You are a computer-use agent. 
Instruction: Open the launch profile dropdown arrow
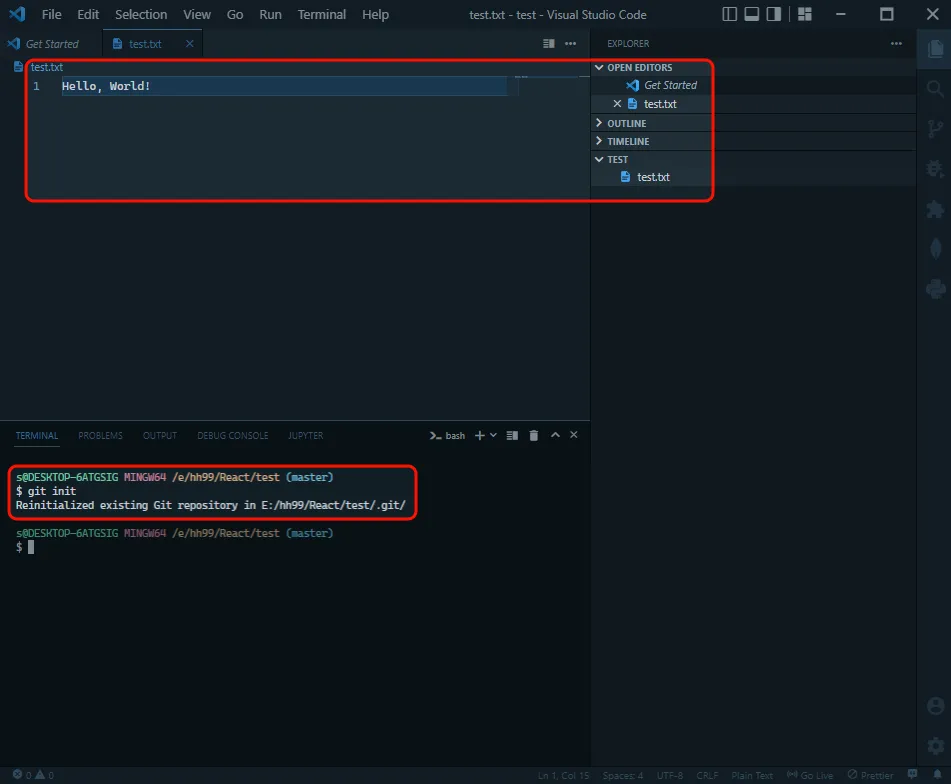493,435
